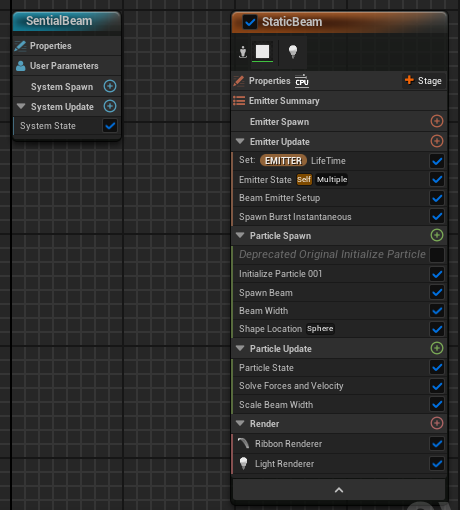Viewport: 460px width, 510px height.
Task: Collapse the Particle Spawn section
Action: coord(240,235)
